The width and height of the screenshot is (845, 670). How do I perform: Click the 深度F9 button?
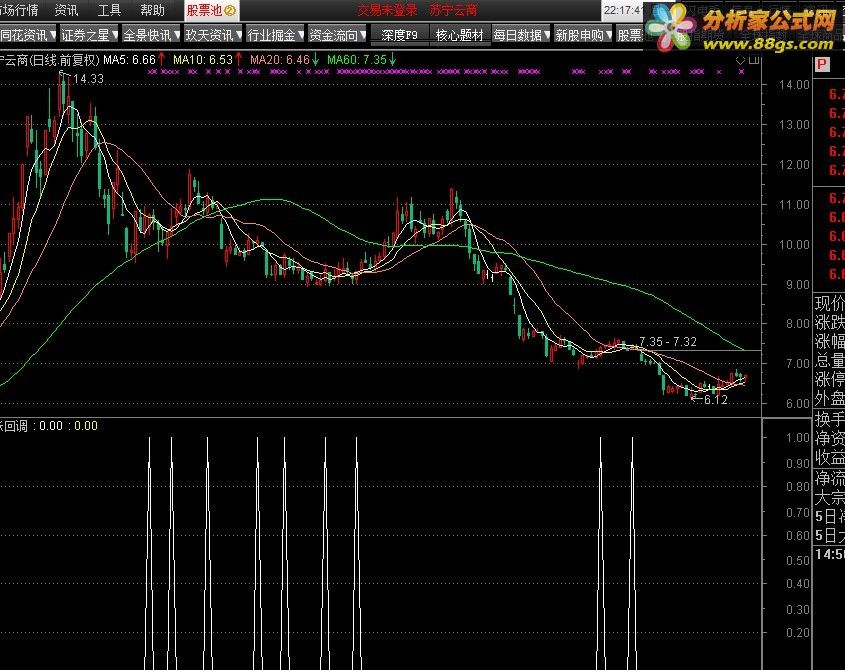pyautogui.click(x=399, y=35)
